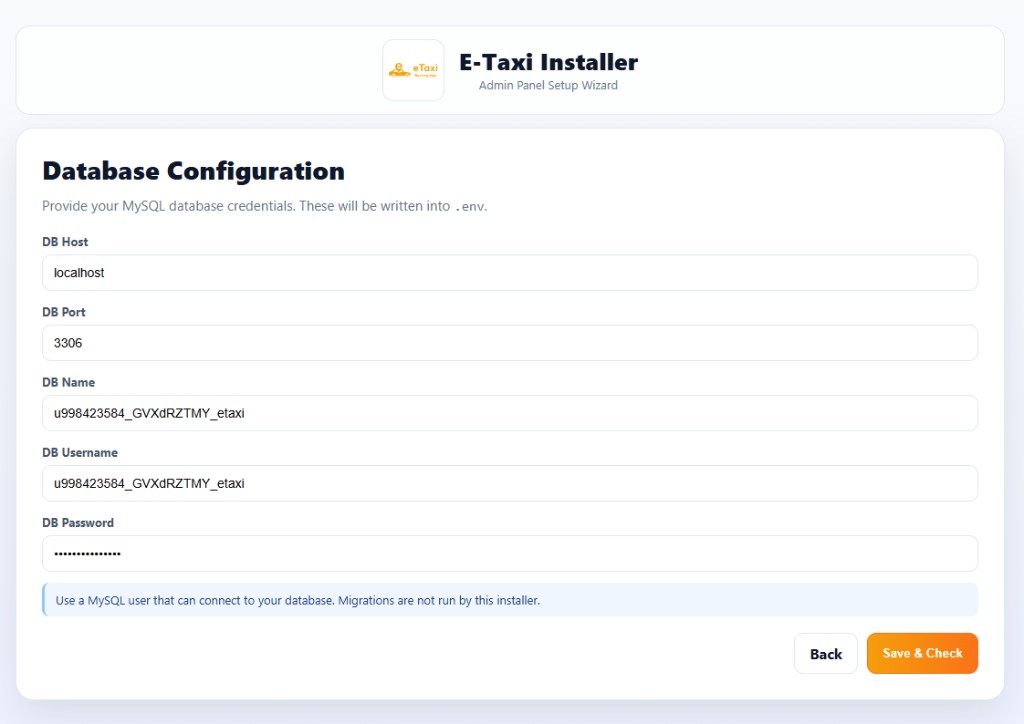1024x724 pixels.
Task: Click the E-Taxi Installer heading
Action: coord(549,62)
